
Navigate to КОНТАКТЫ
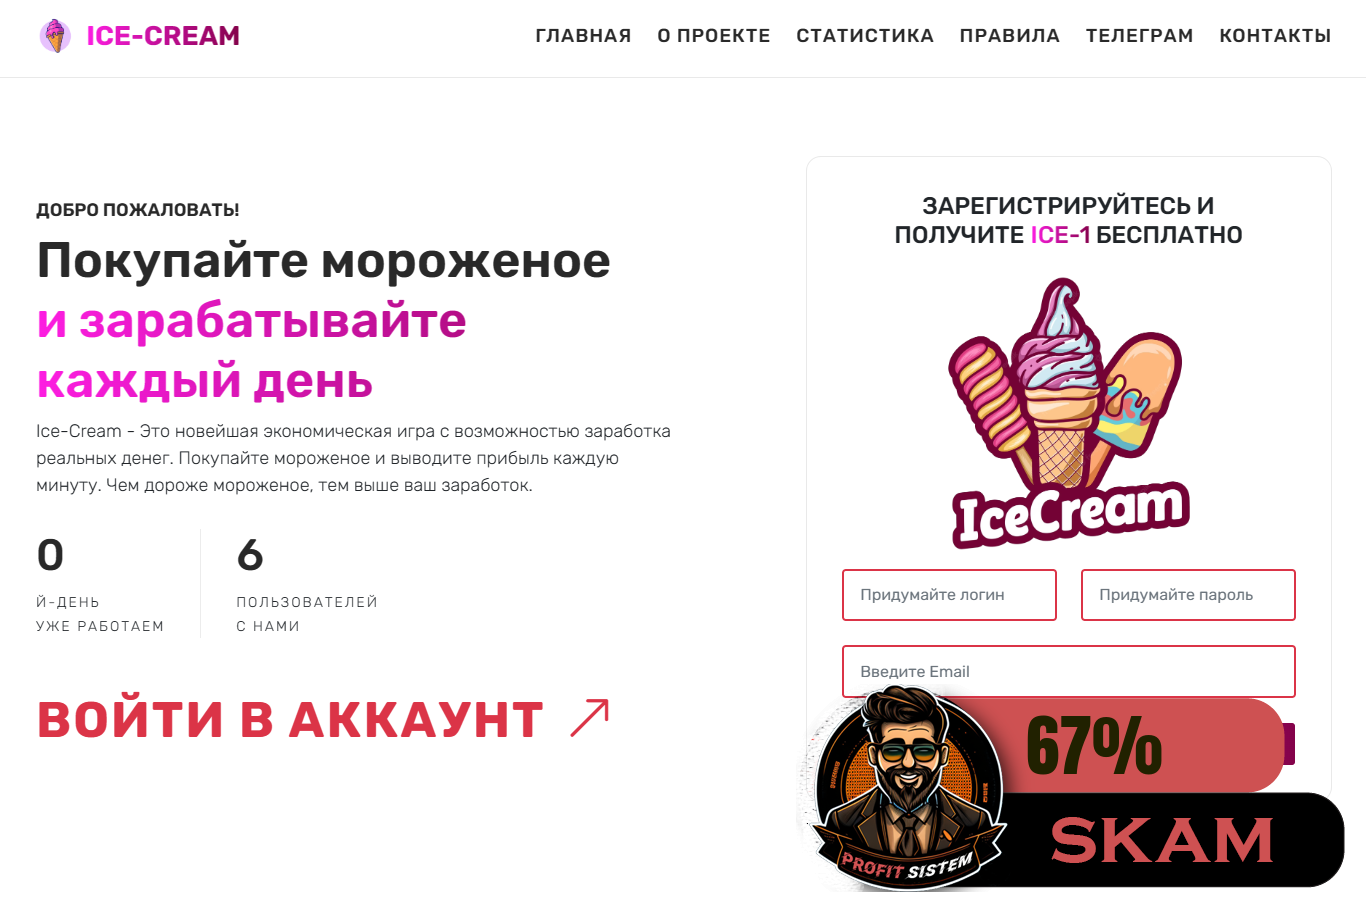pos(1275,36)
